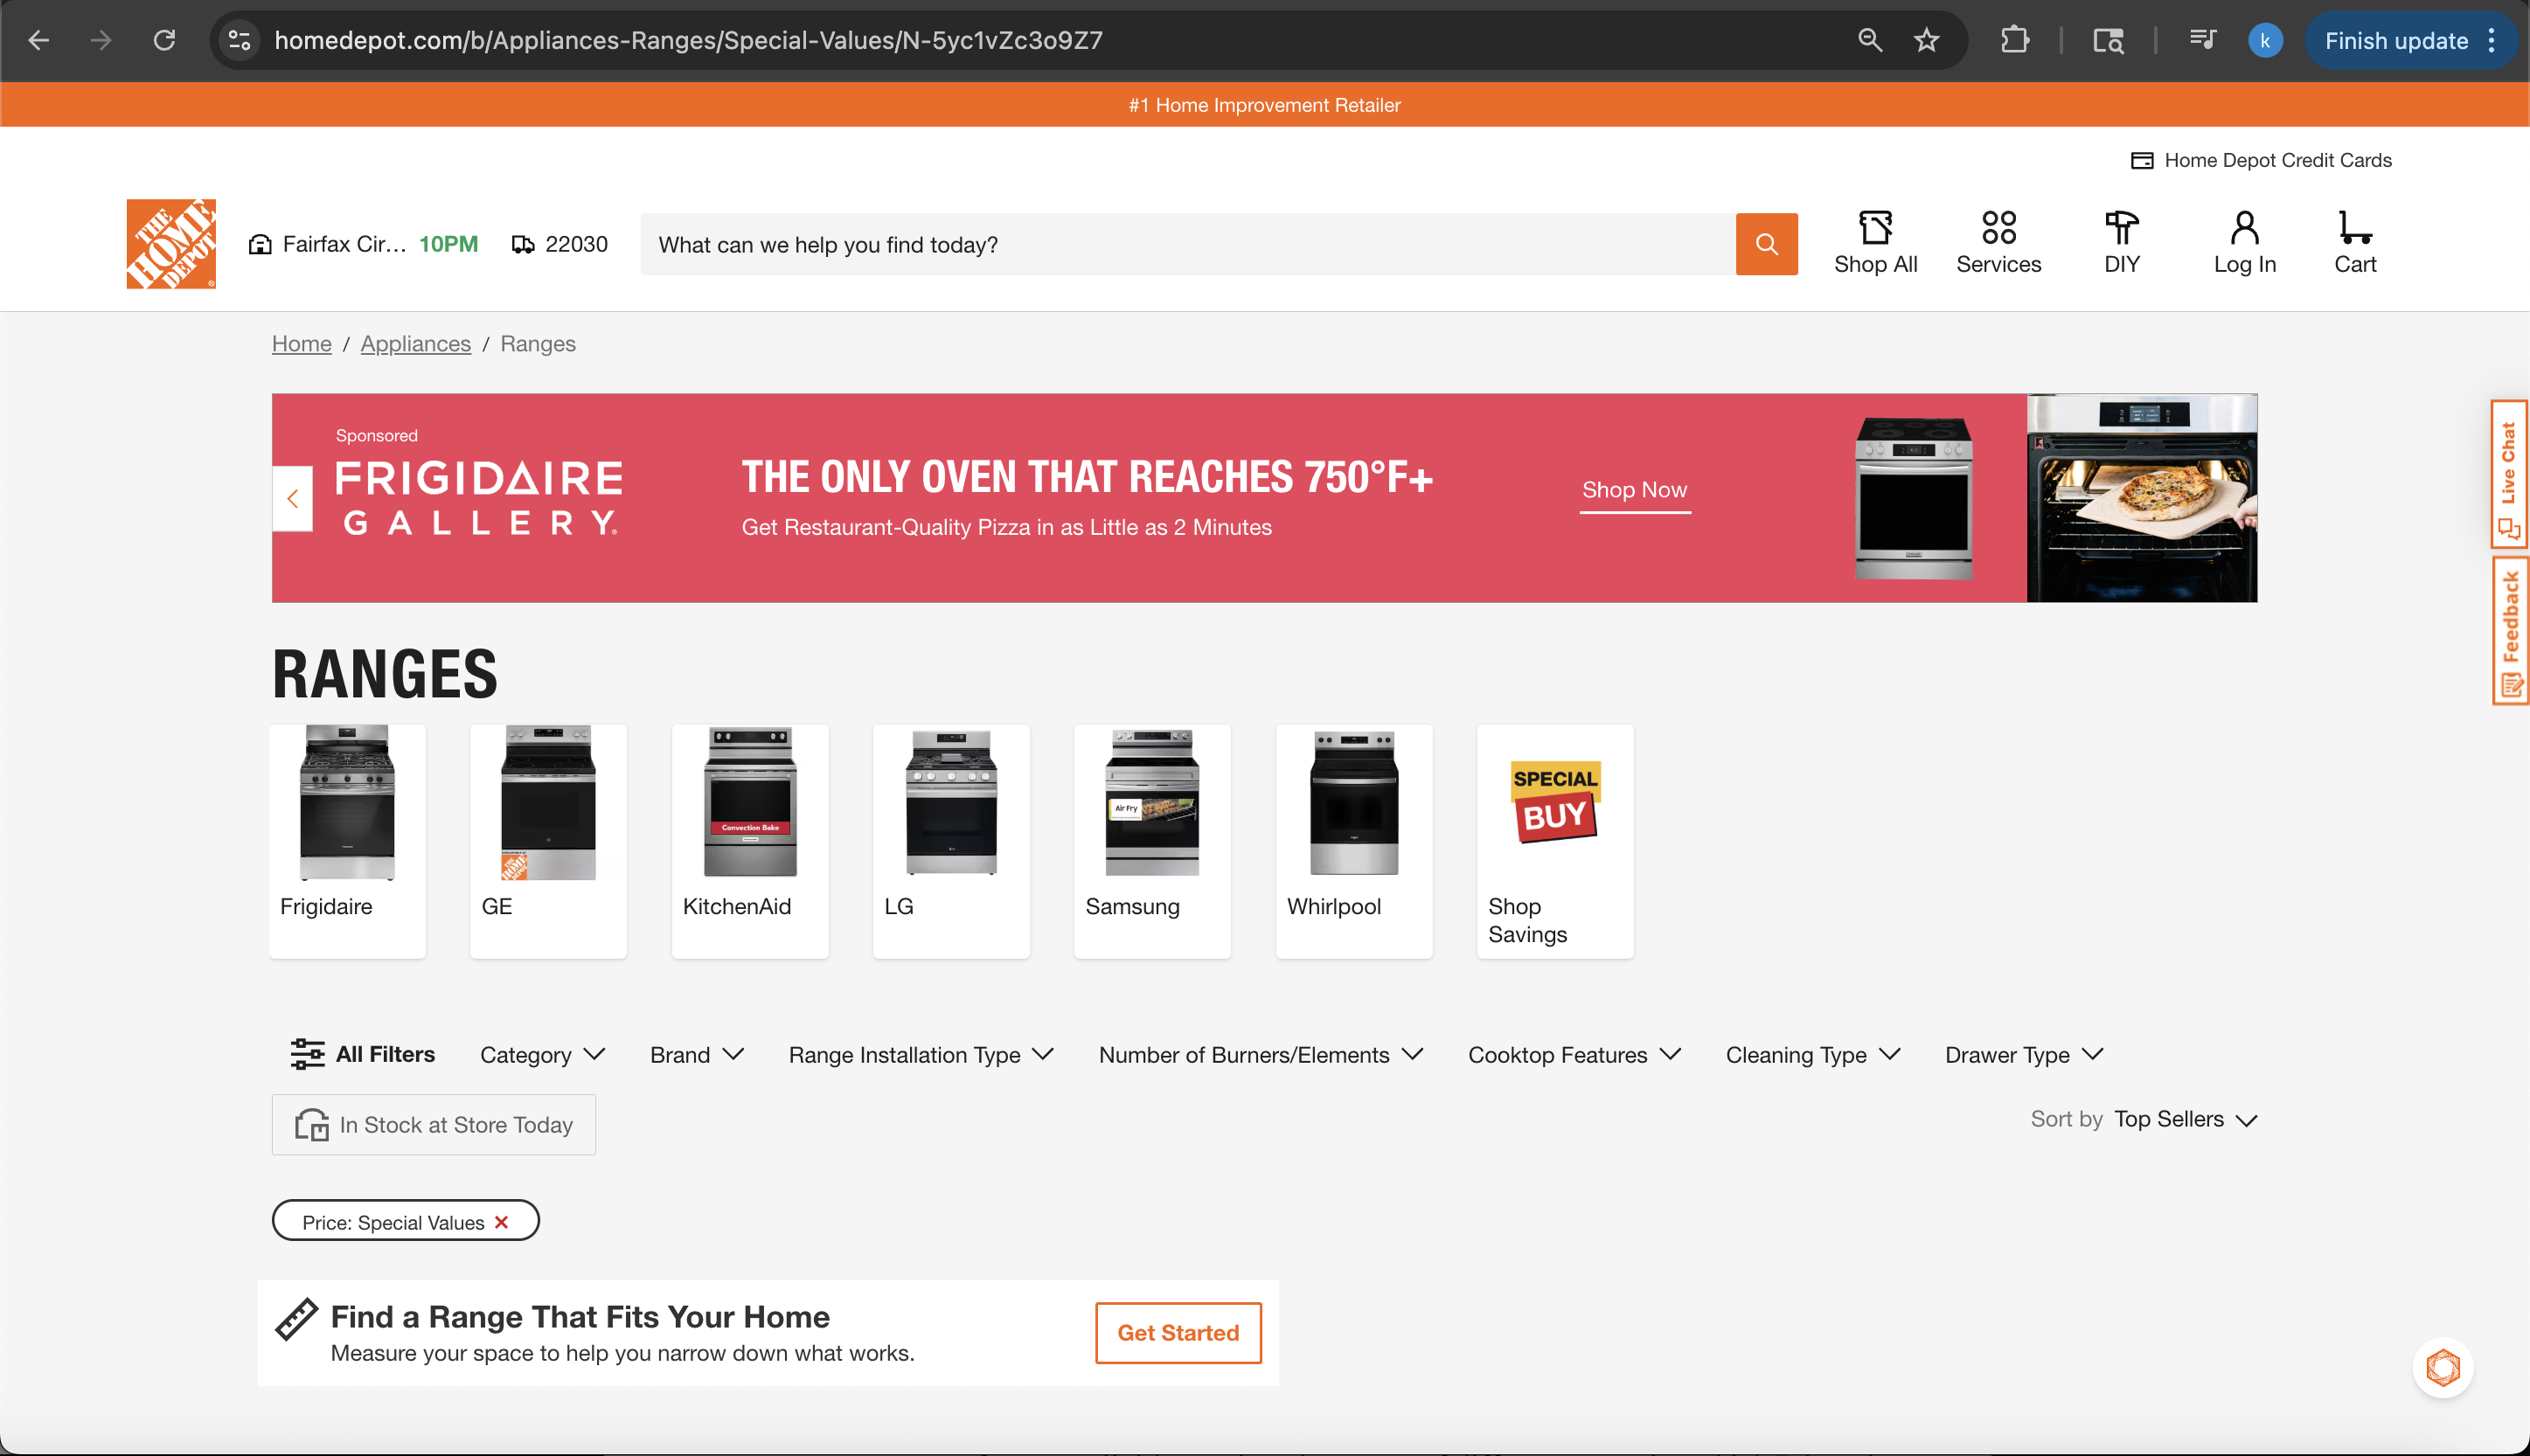This screenshot has width=2530, height=1456.
Task: Open the Feedback side tab
Action: click(2508, 631)
